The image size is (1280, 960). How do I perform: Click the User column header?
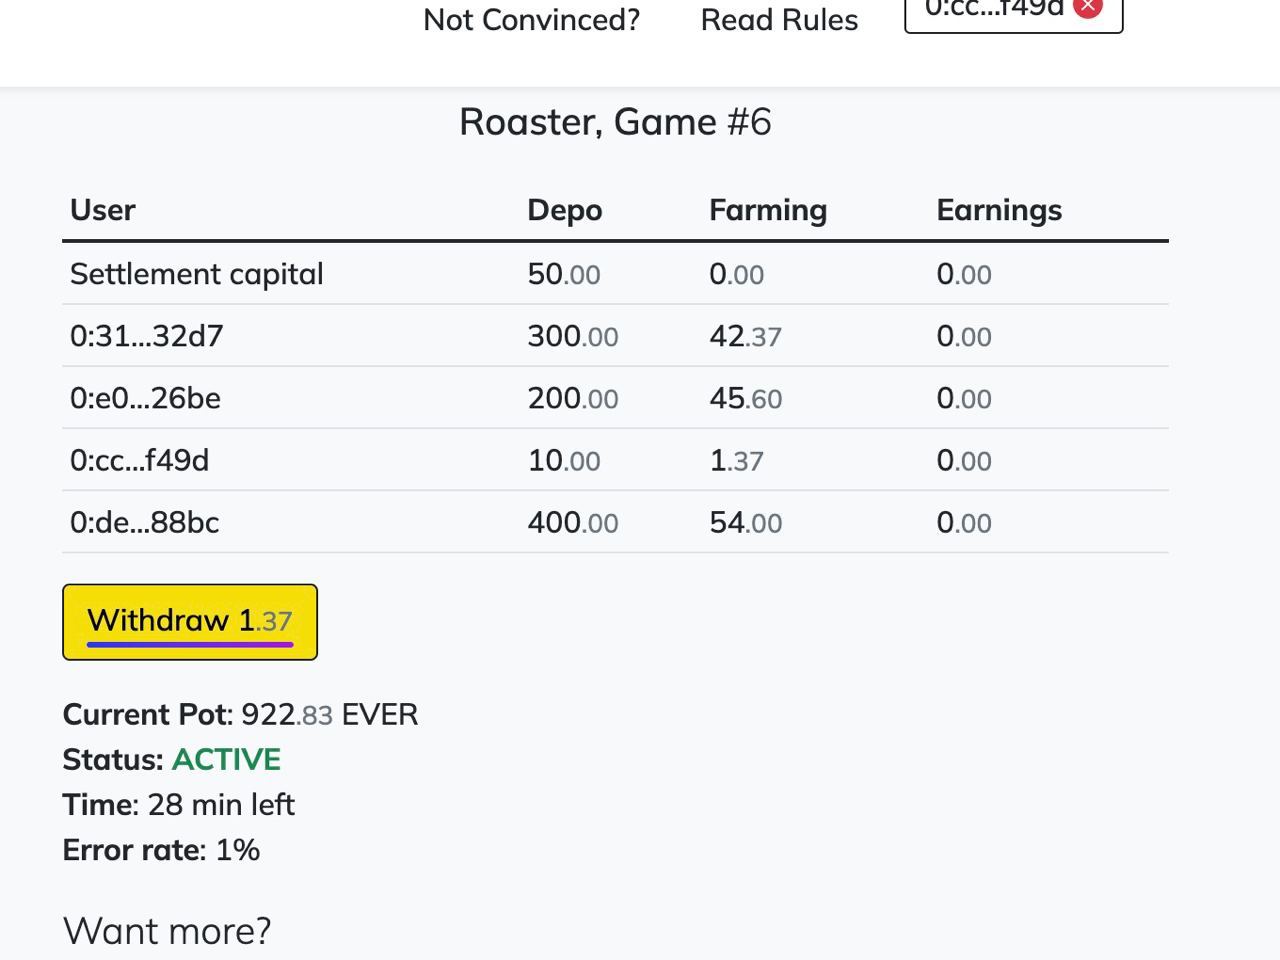[x=103, y=210]
